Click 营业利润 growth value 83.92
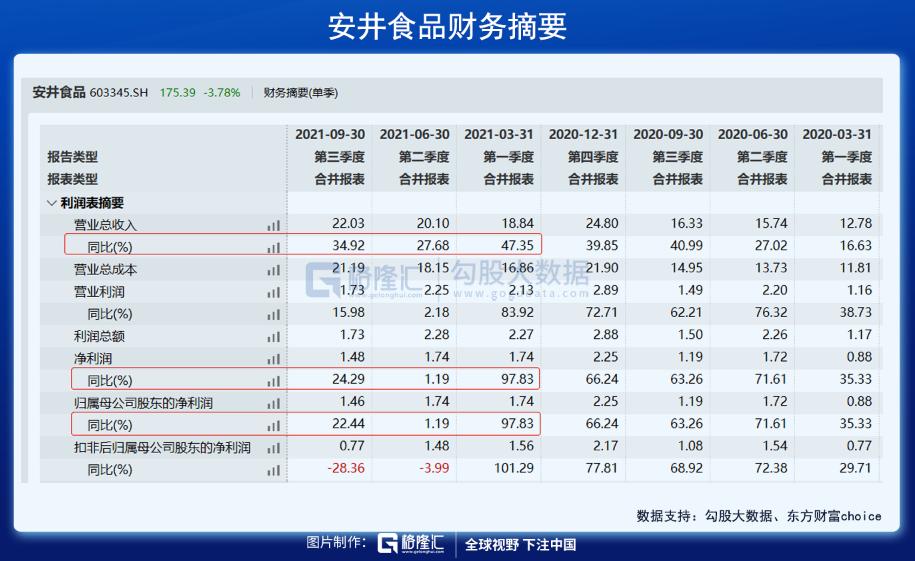This screenshot has width=915, height=561. point(517,313)
